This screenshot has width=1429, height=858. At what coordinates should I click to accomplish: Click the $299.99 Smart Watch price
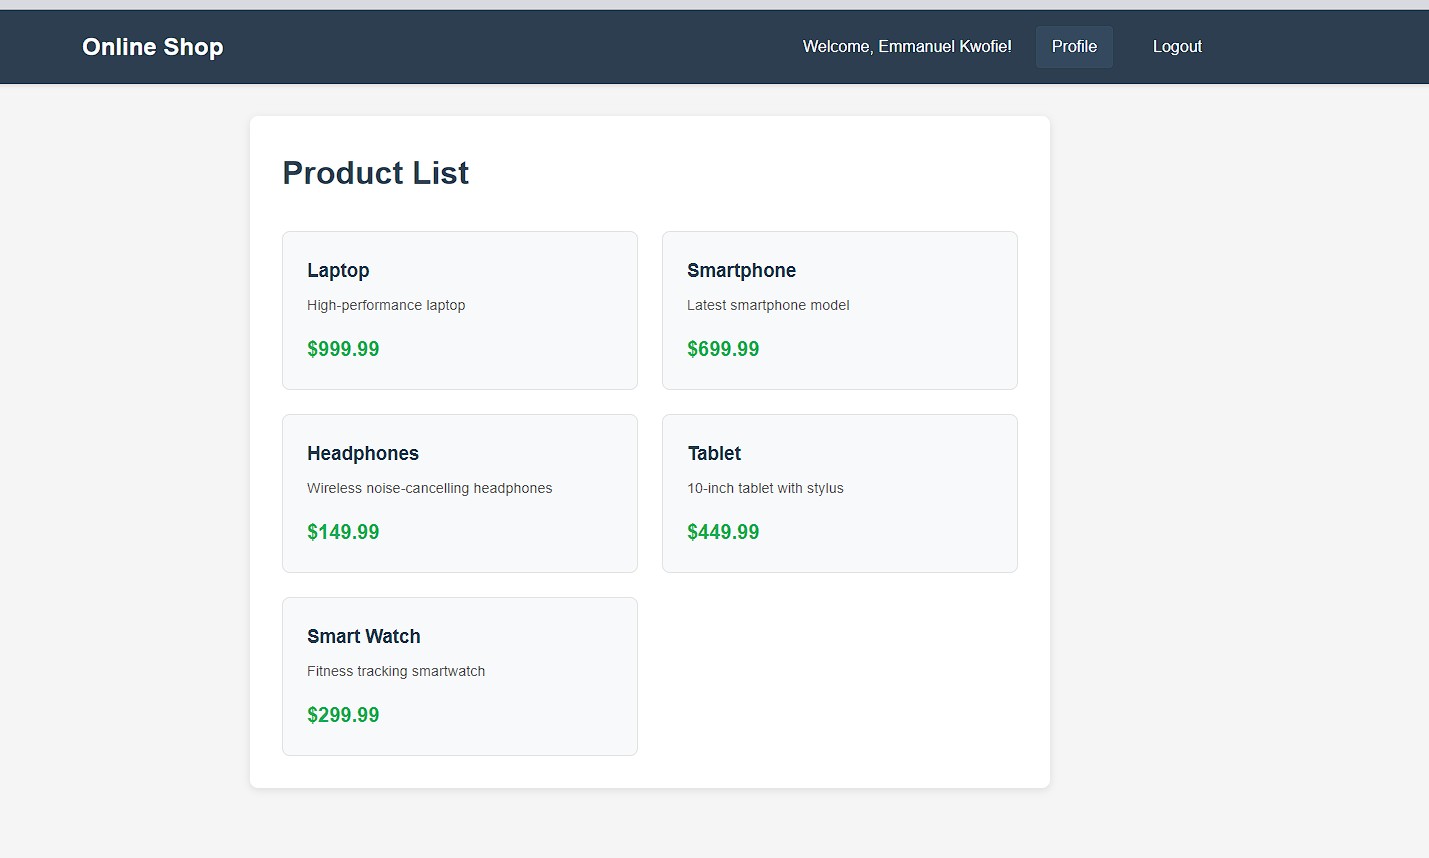pos(343,714)
